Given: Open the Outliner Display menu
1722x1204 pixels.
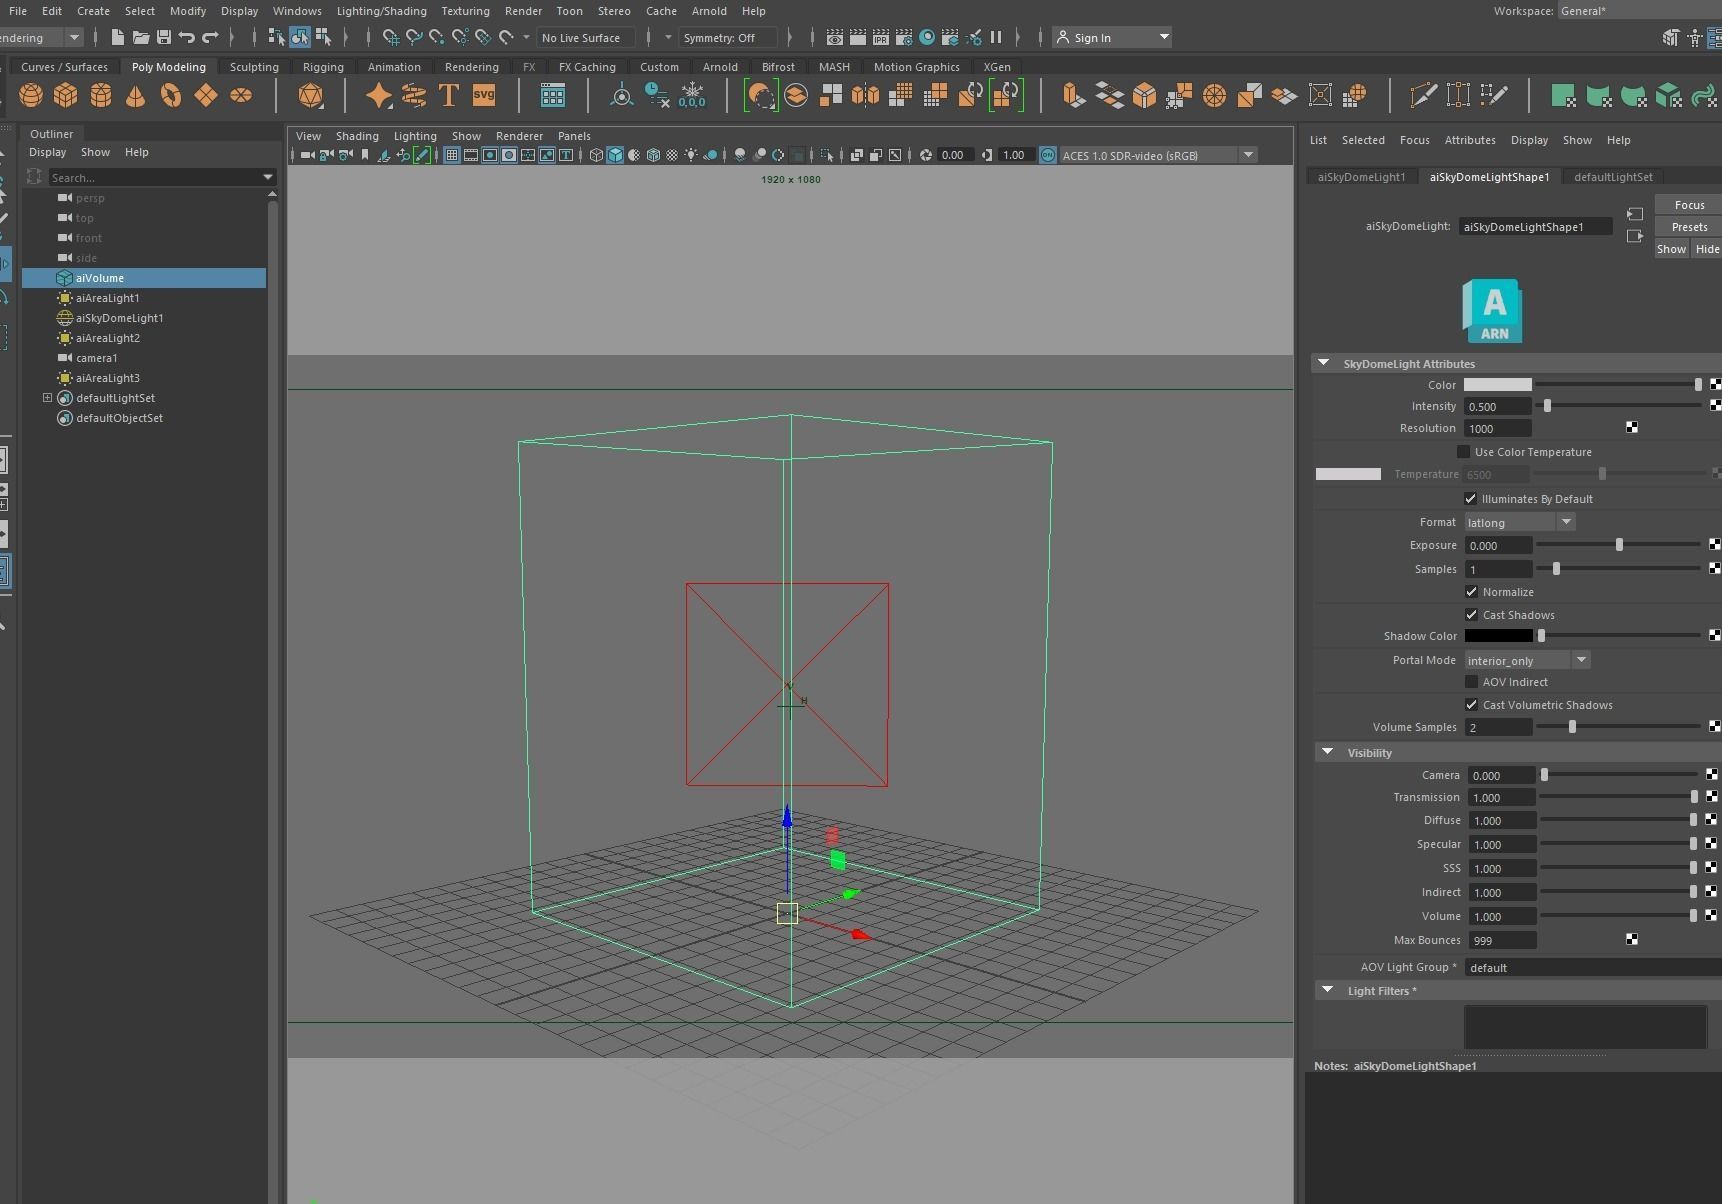Looking at the screenshot, I should click(48, 152).
